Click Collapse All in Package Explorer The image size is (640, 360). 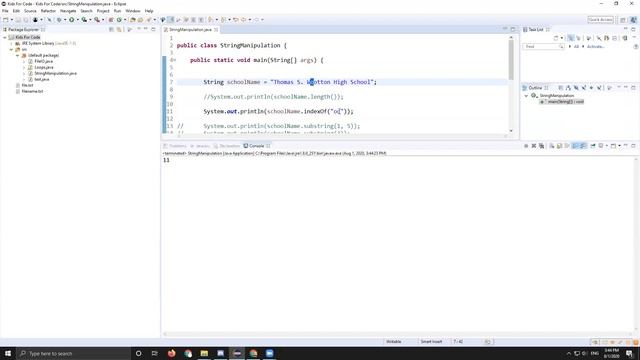[x=111, y=29]
